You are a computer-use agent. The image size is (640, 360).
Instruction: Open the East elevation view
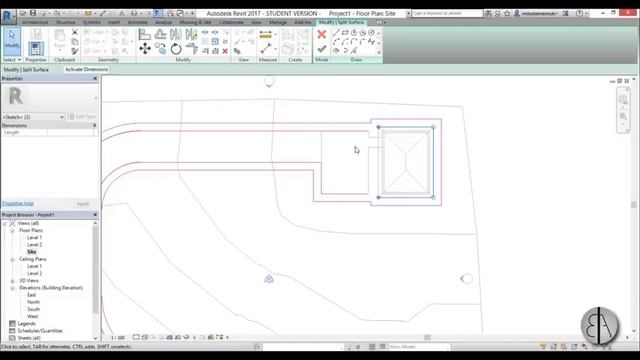pos(31,295)
